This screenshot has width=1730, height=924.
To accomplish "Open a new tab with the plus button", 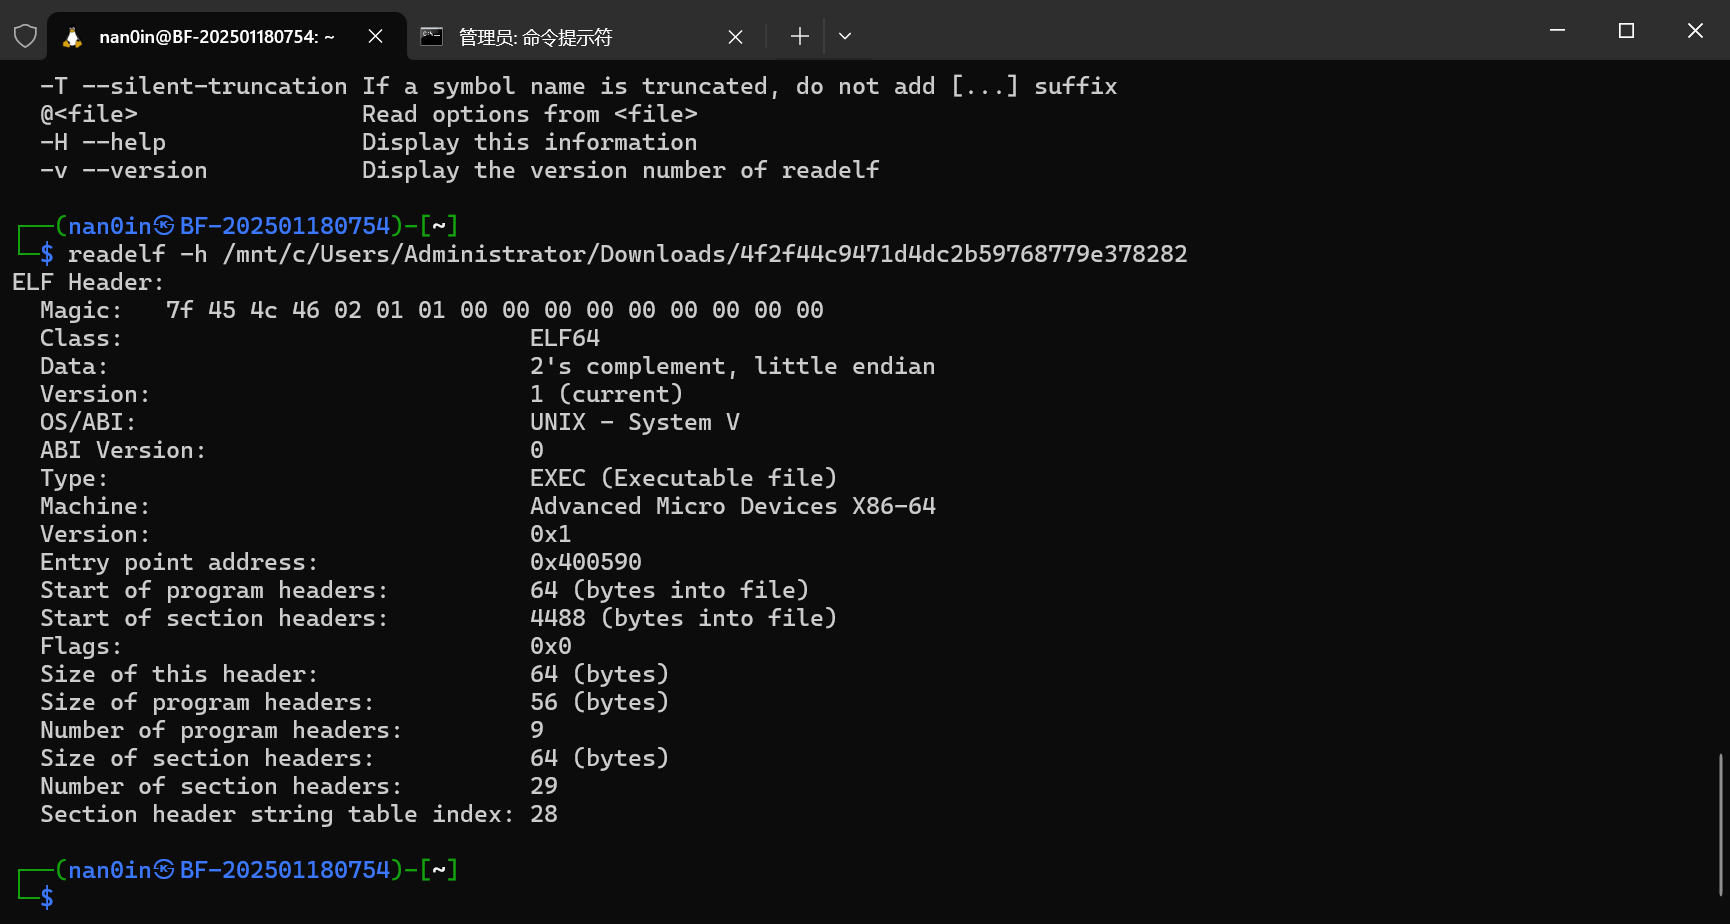I will [799, 37].
